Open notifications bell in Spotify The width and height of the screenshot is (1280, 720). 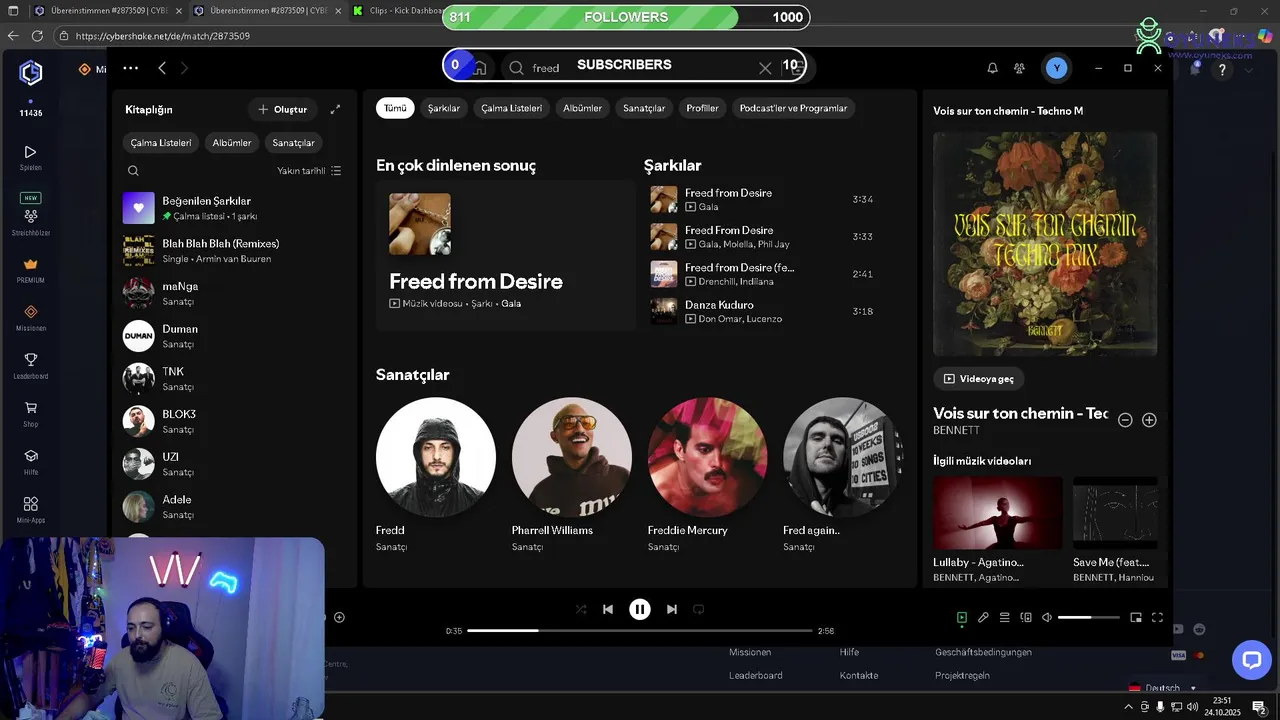coord(992,68)
